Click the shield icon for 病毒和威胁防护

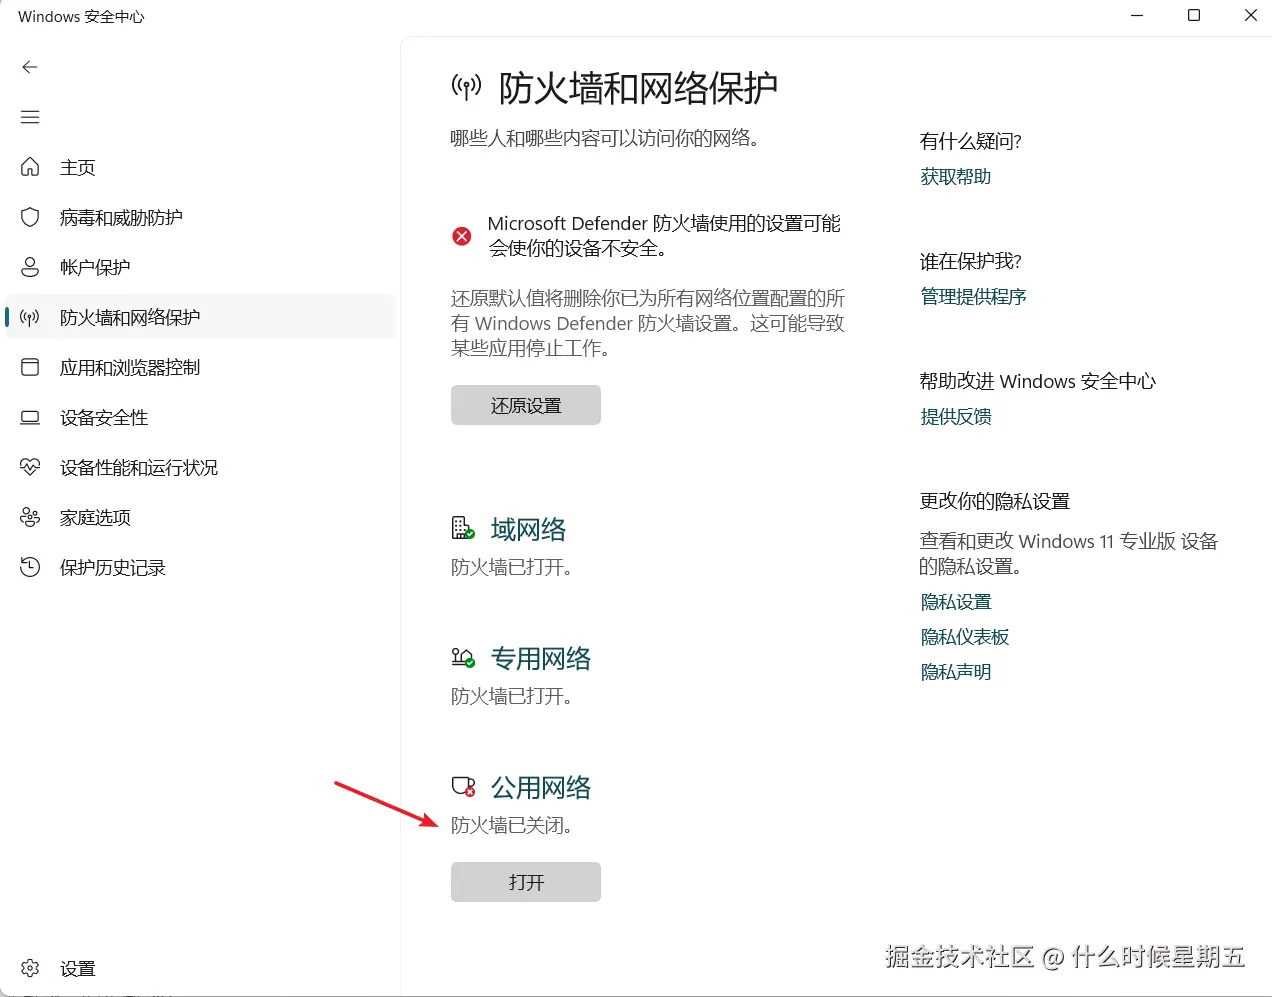(30, 217)
